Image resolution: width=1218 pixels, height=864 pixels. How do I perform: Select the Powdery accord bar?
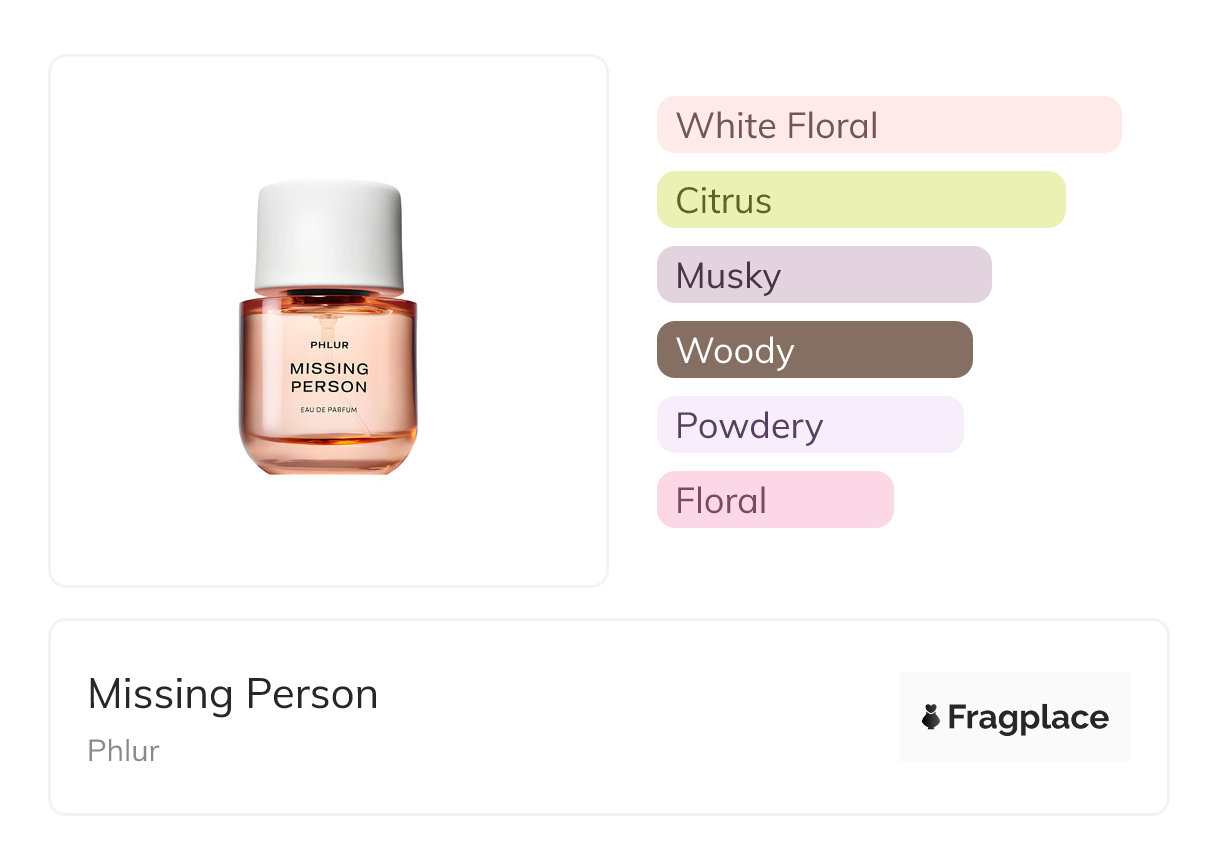click(x=810, y=425)
